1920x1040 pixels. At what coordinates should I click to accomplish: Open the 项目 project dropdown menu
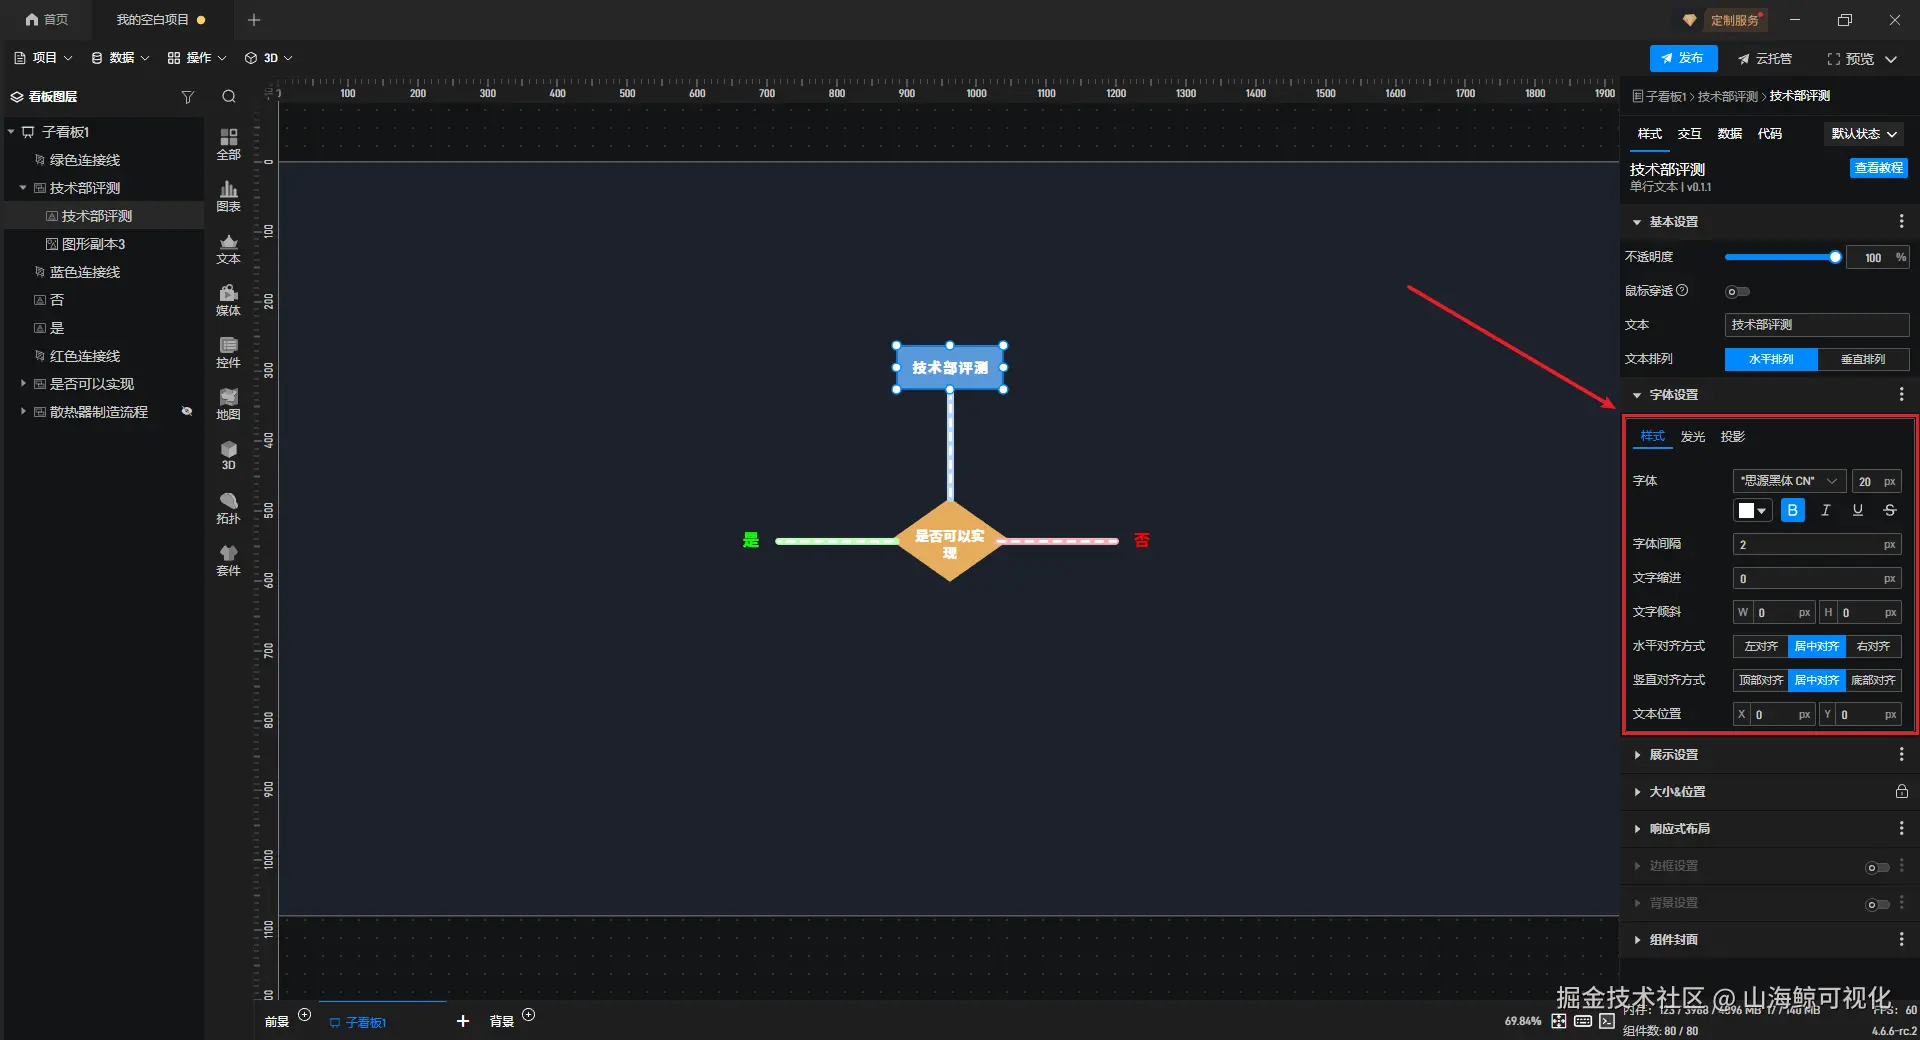click(43, 58)
